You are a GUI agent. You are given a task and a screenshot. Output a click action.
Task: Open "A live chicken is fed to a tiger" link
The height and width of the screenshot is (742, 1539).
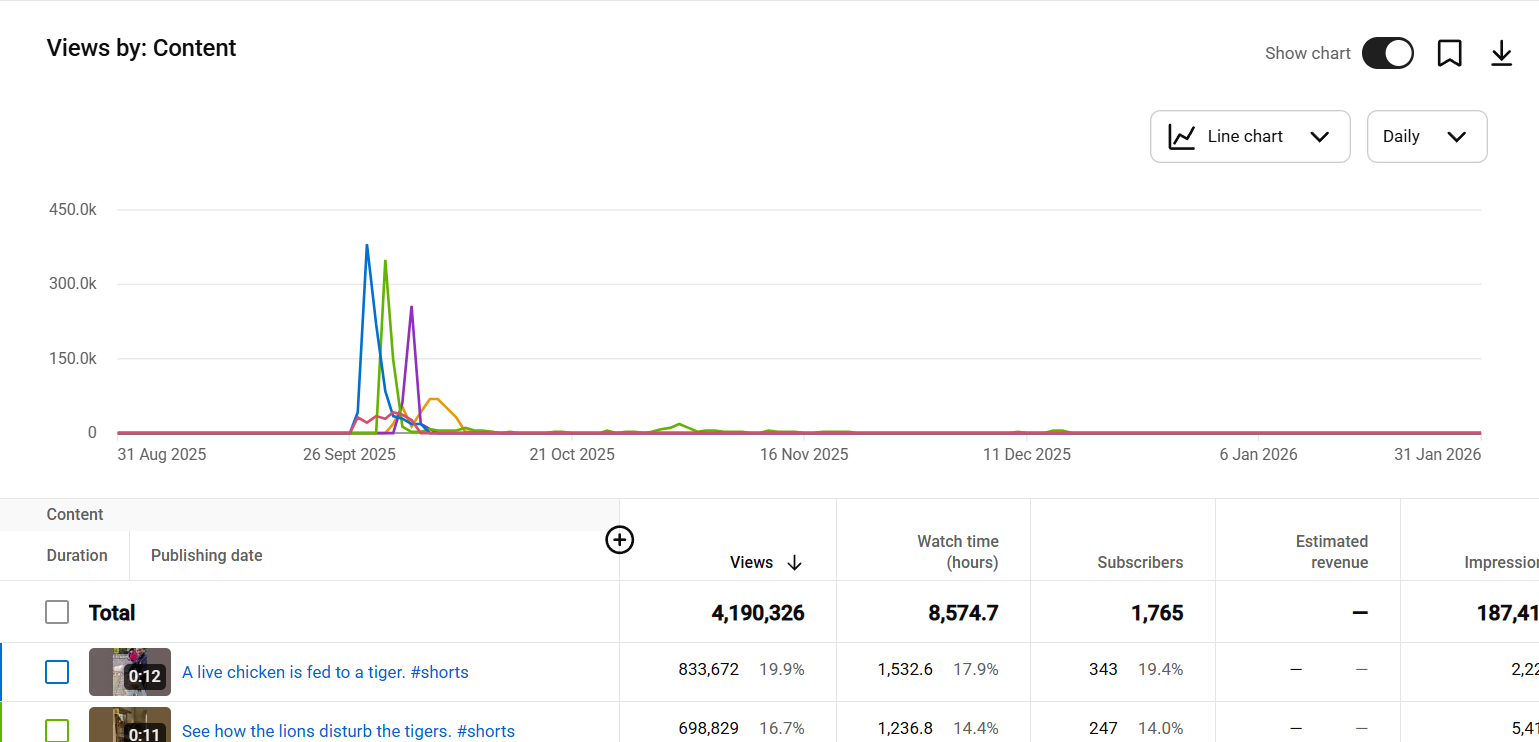point(325,672)
